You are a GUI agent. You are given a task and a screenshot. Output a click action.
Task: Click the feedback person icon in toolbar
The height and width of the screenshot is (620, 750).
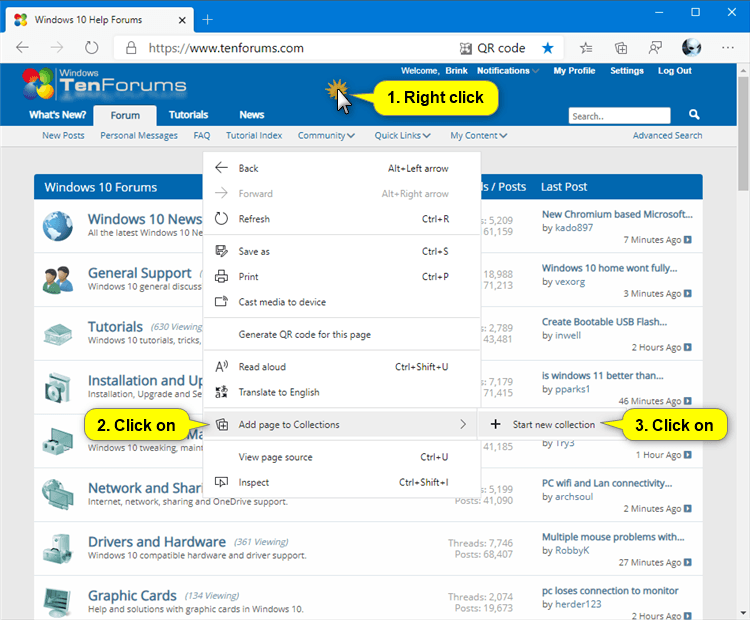pos(655,48)
